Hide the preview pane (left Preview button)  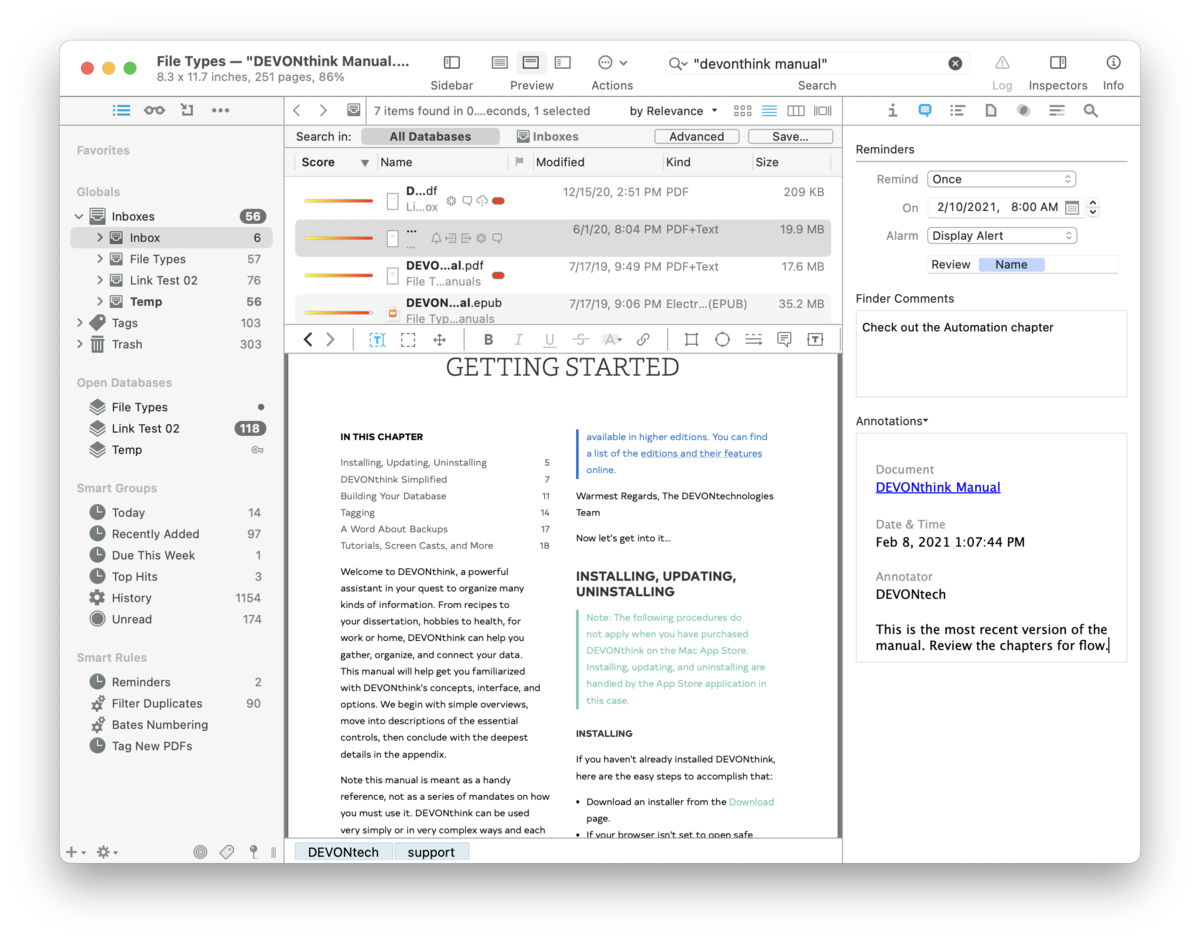point(500,63)
